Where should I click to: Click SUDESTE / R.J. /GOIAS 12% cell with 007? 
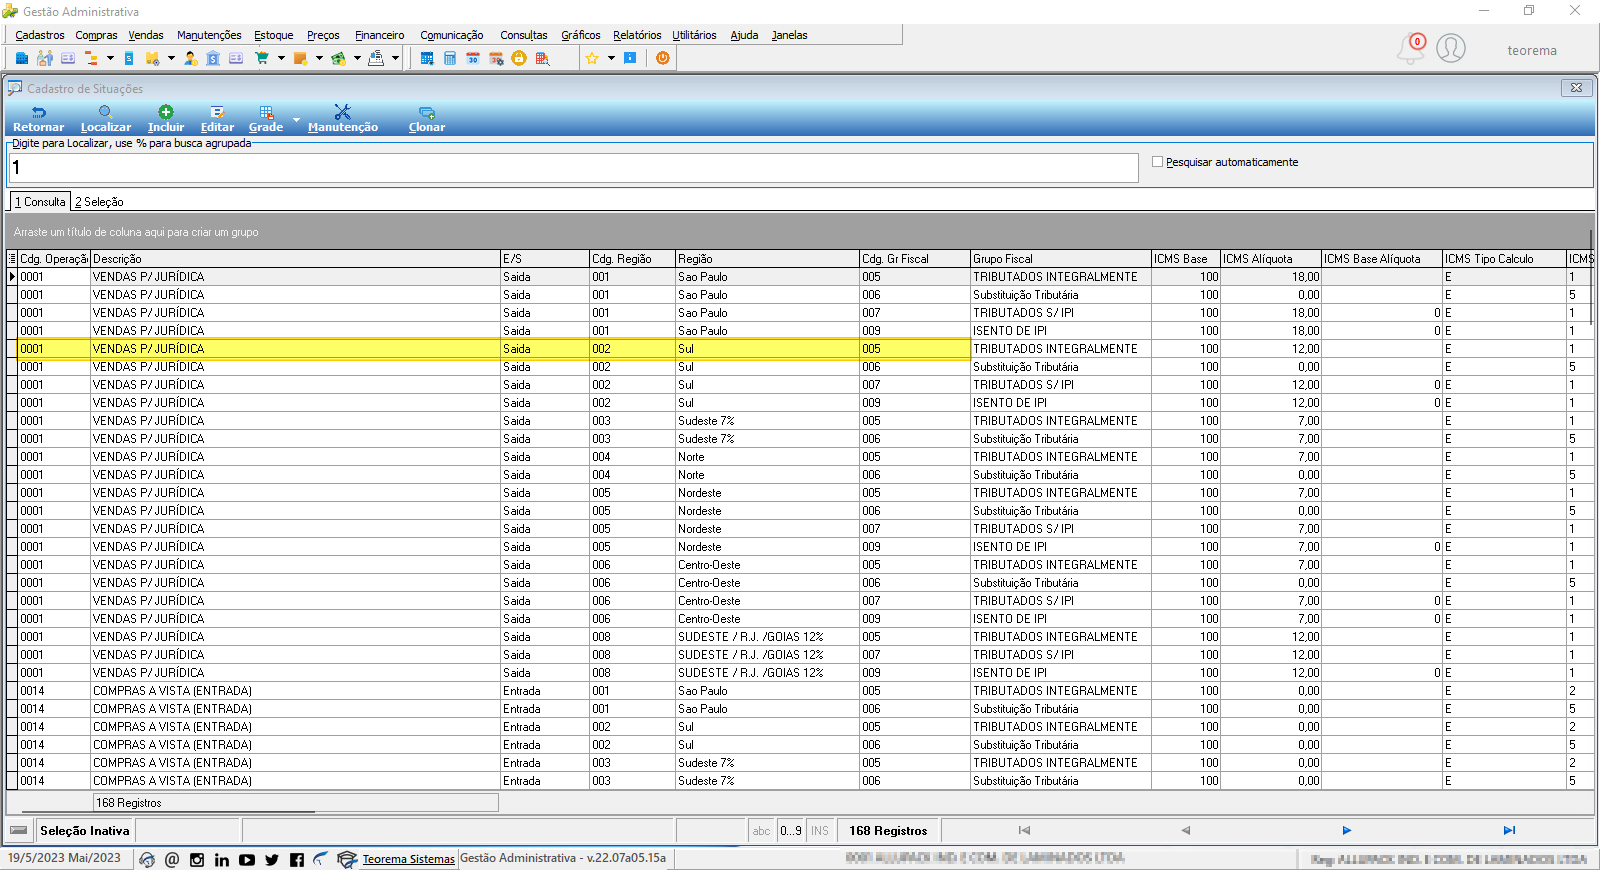767,655
